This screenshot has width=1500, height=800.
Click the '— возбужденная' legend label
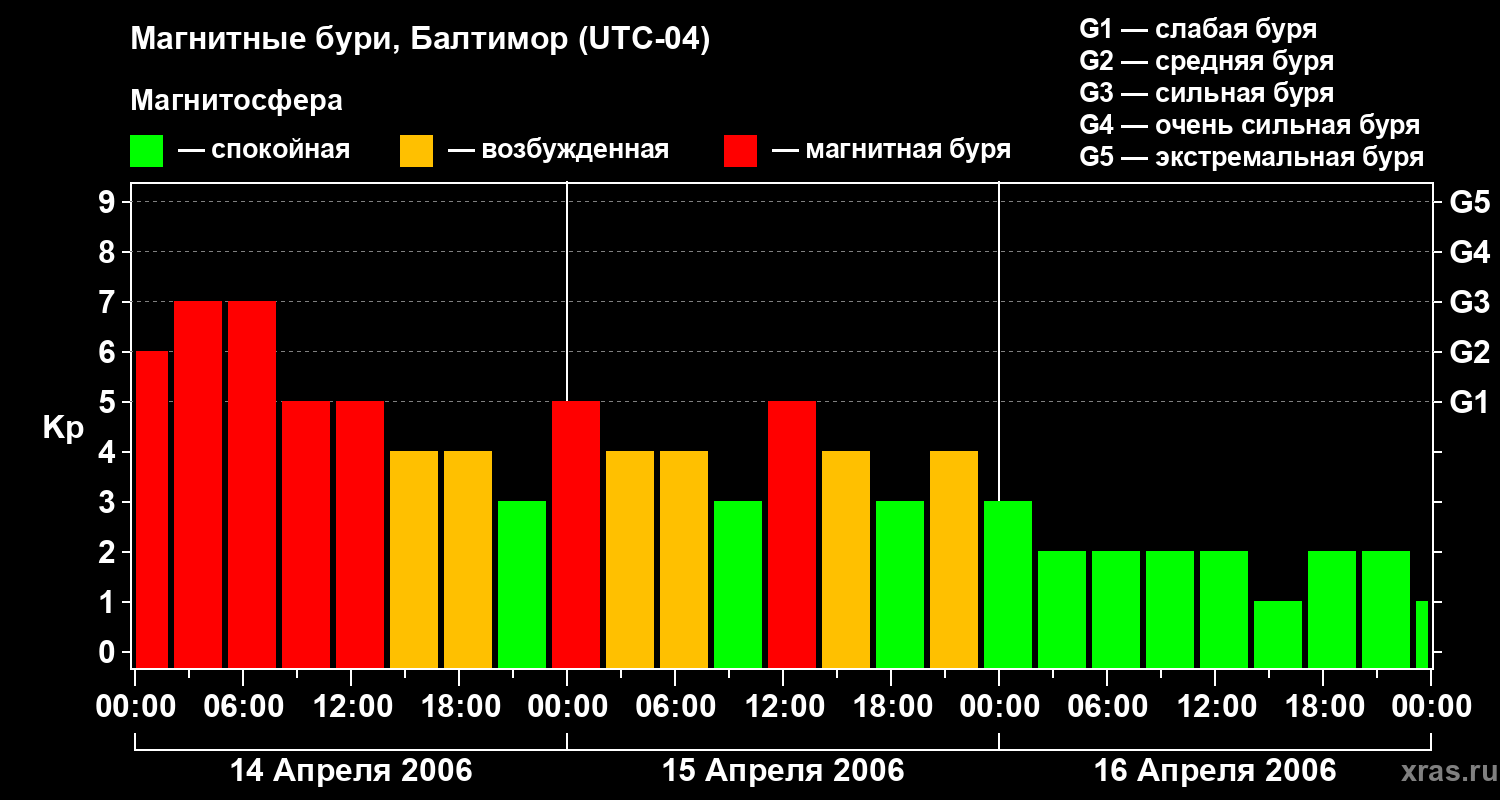tap(558, 151)
